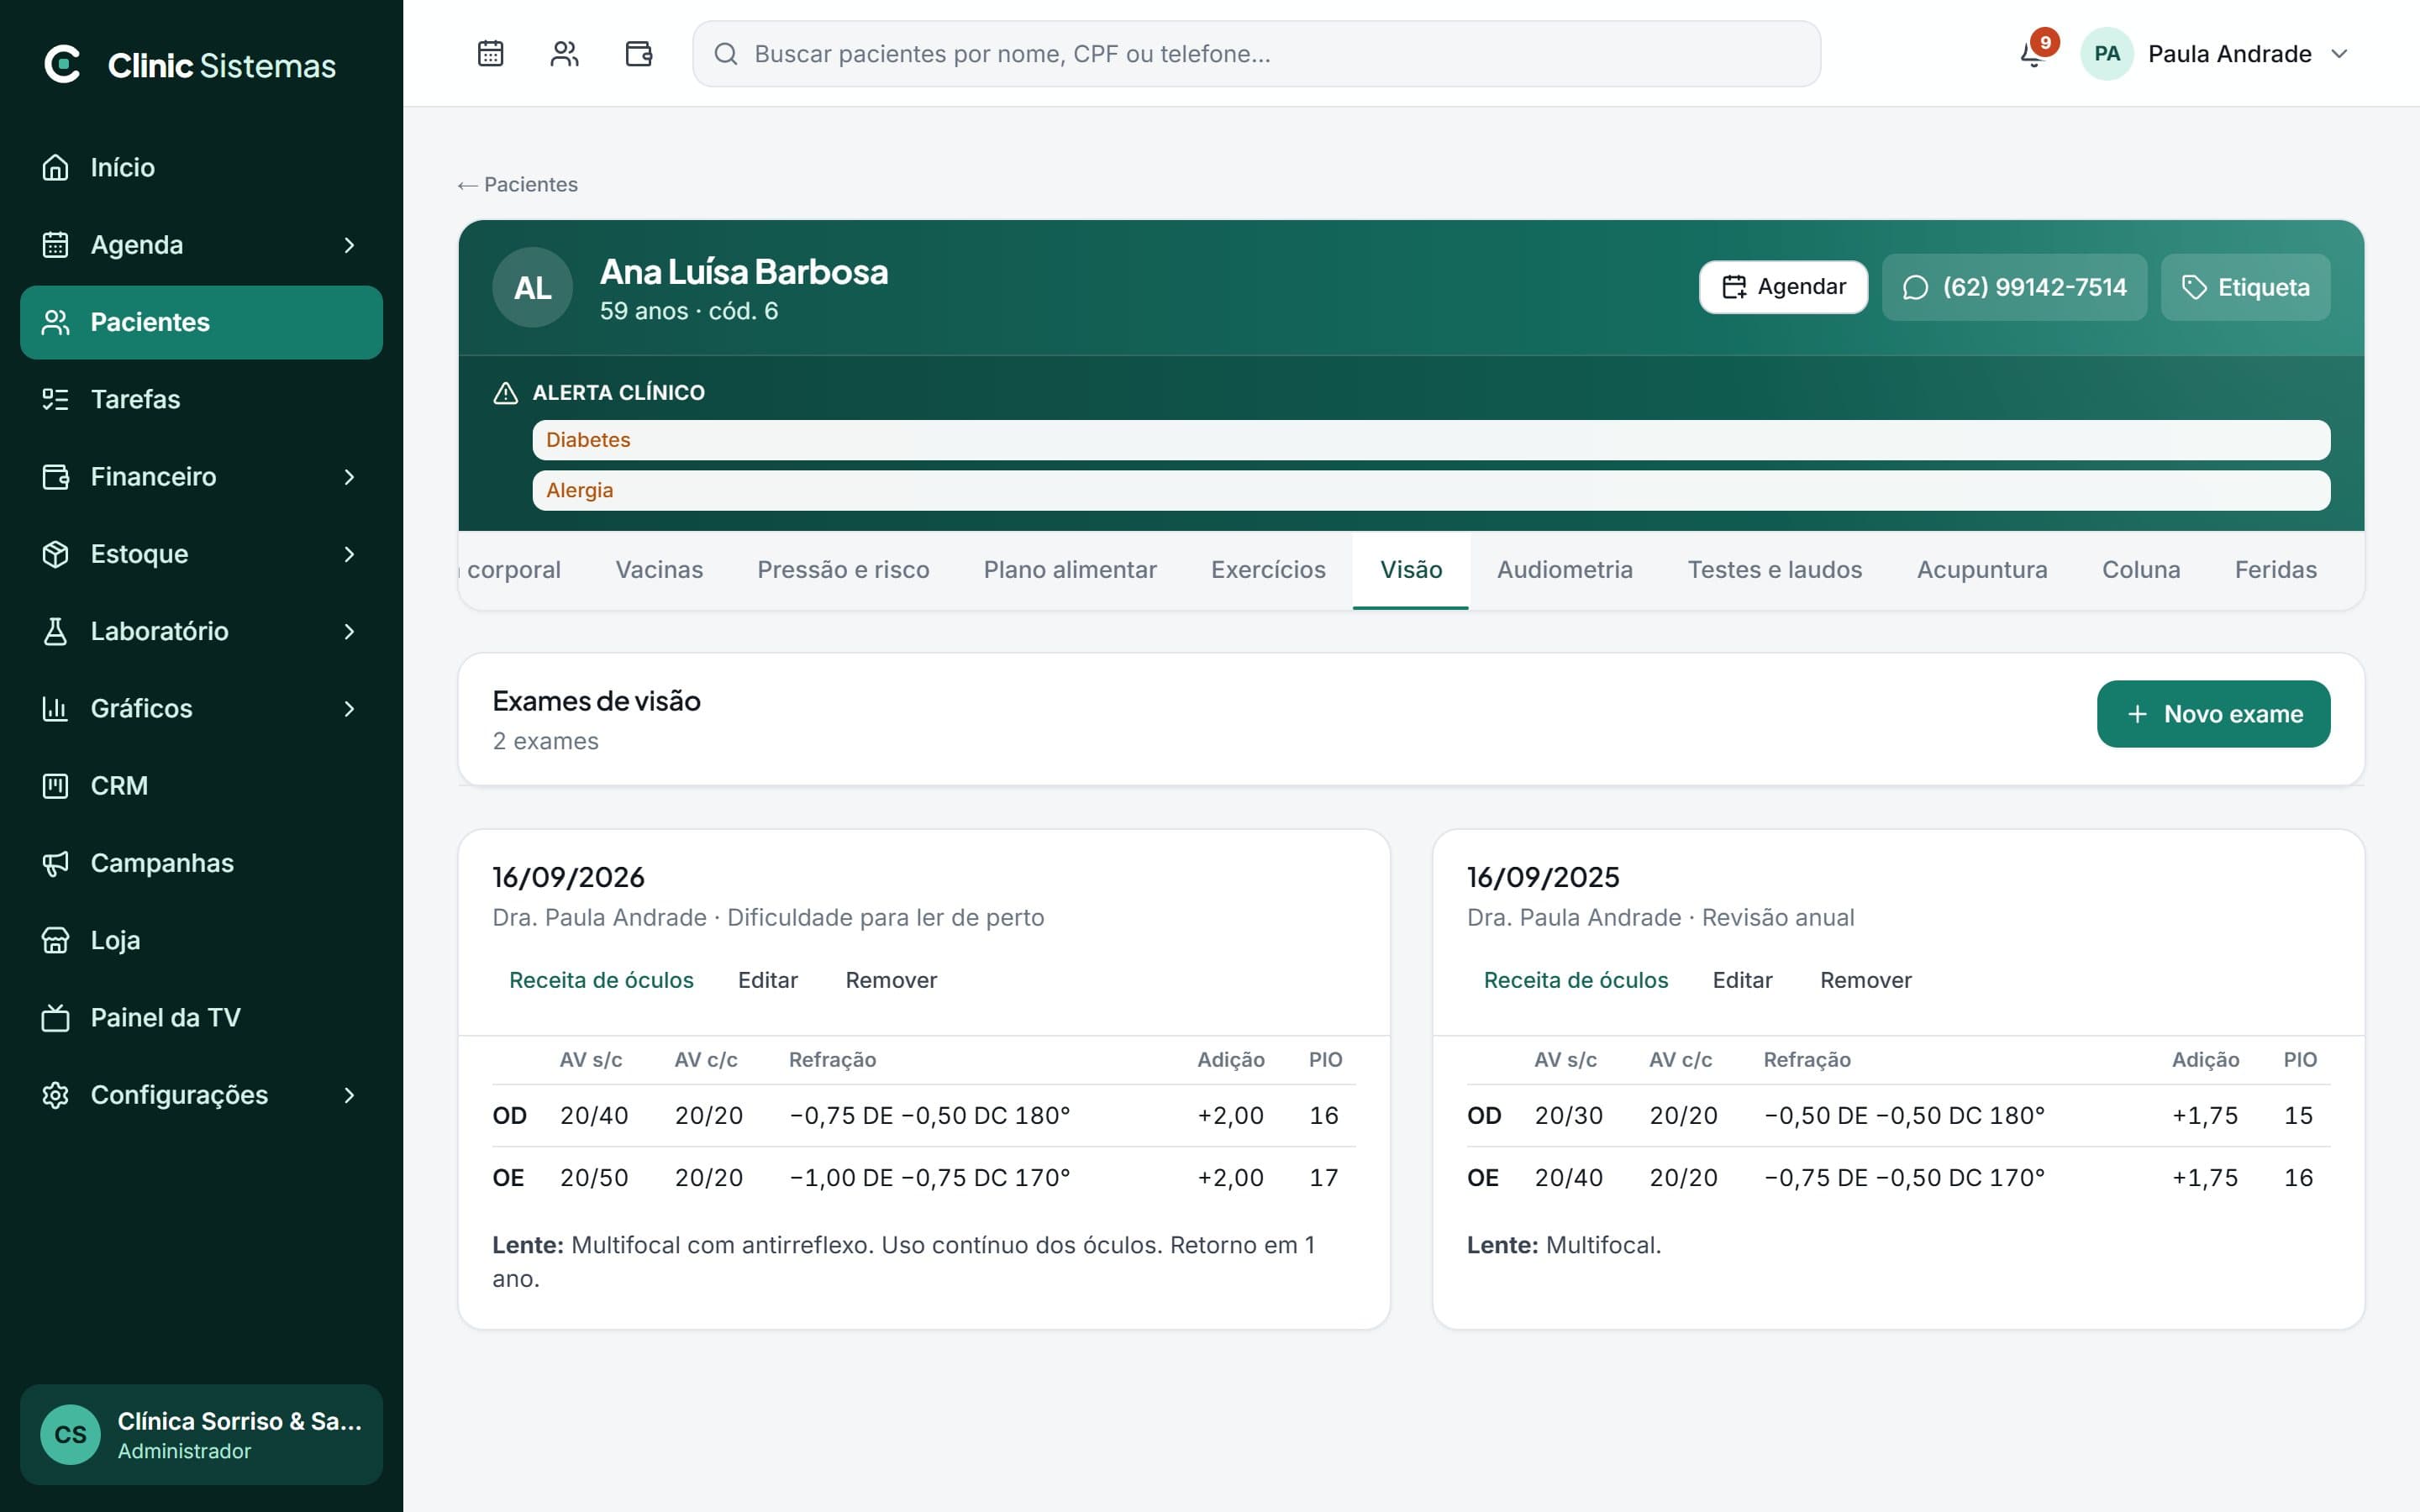
Task: Click the Alergia alert entry
Action: [x=1431, y=490]
